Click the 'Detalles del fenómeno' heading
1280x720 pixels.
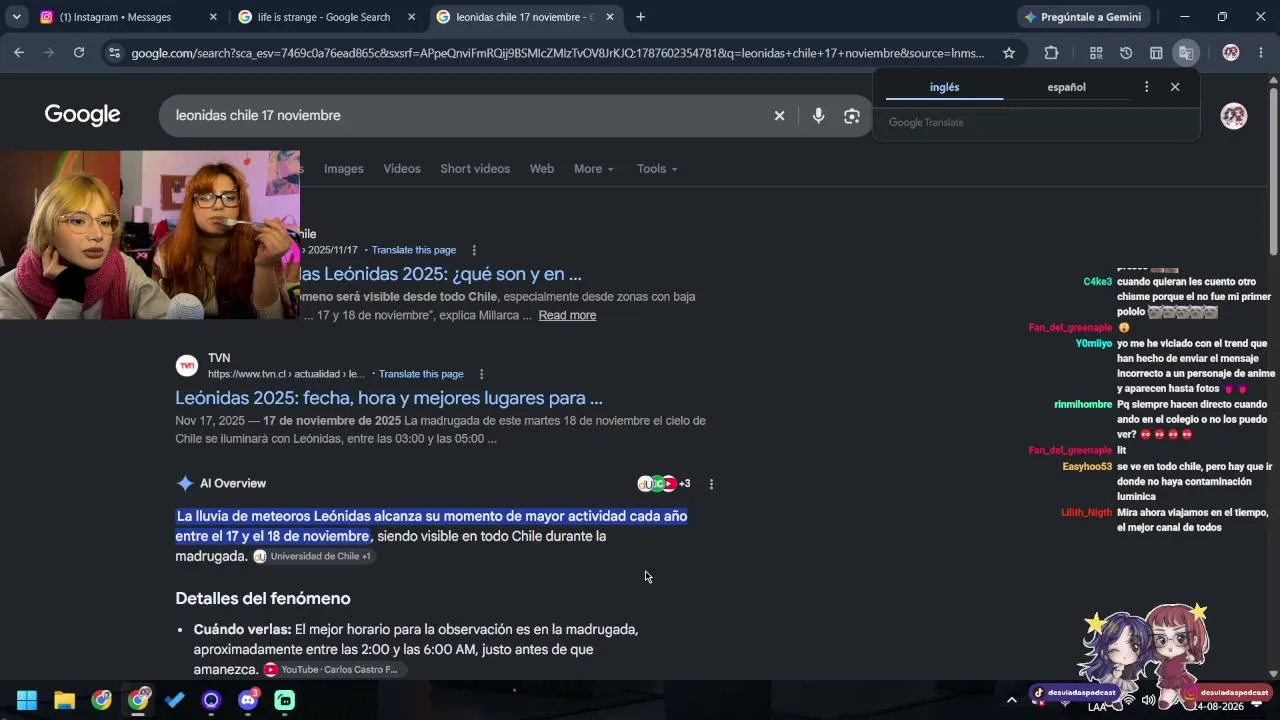click(x=263, y=599)
